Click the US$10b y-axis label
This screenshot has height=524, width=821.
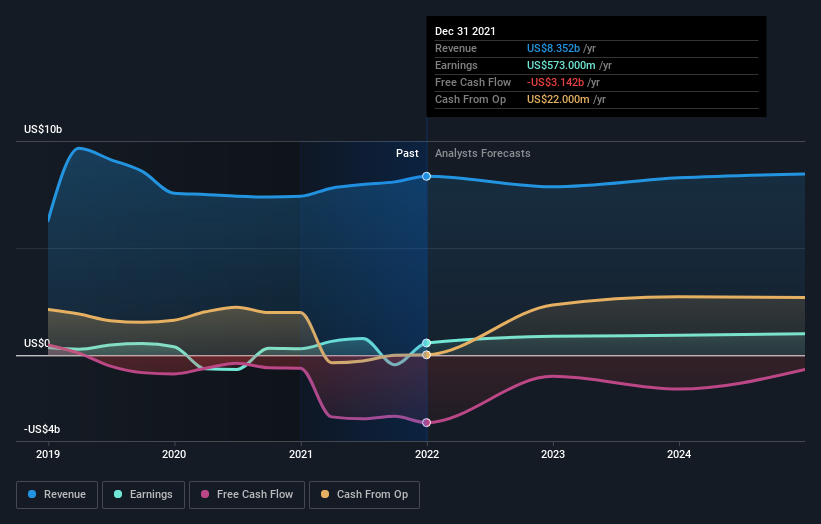click(x=43, y=129)
